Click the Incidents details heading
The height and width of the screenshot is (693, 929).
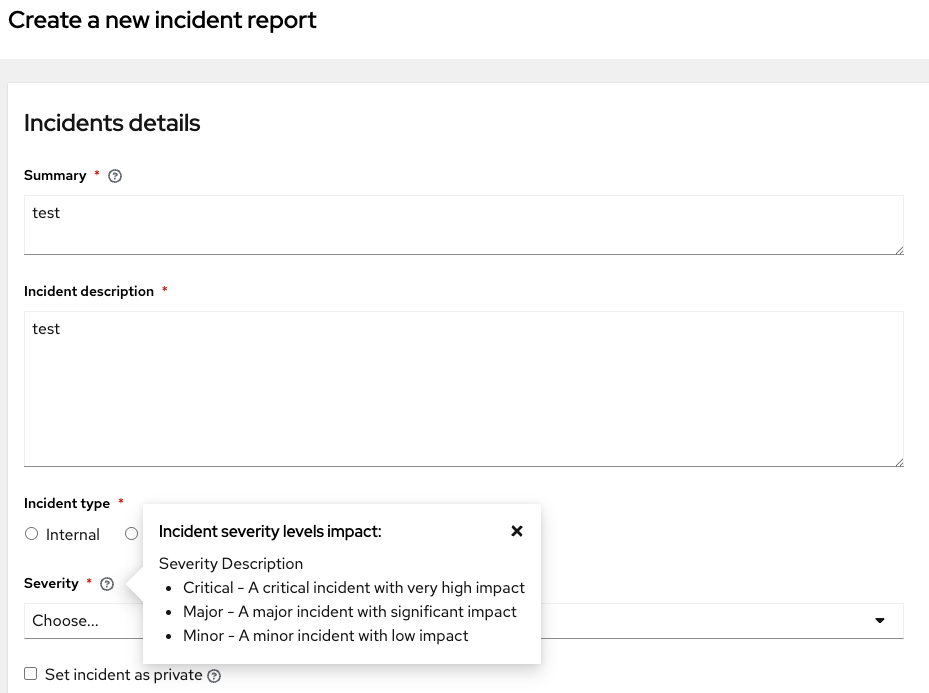(x=112, y=123)
